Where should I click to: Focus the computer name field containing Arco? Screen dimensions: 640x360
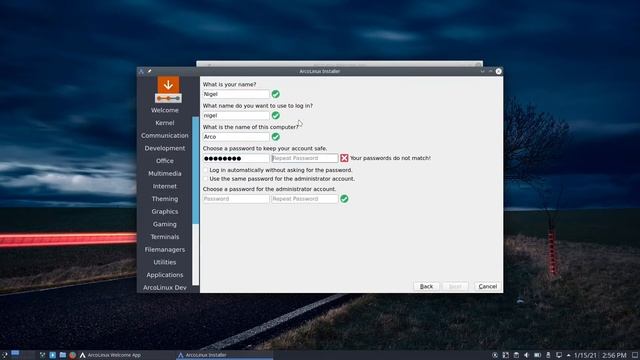pos(236,137)
